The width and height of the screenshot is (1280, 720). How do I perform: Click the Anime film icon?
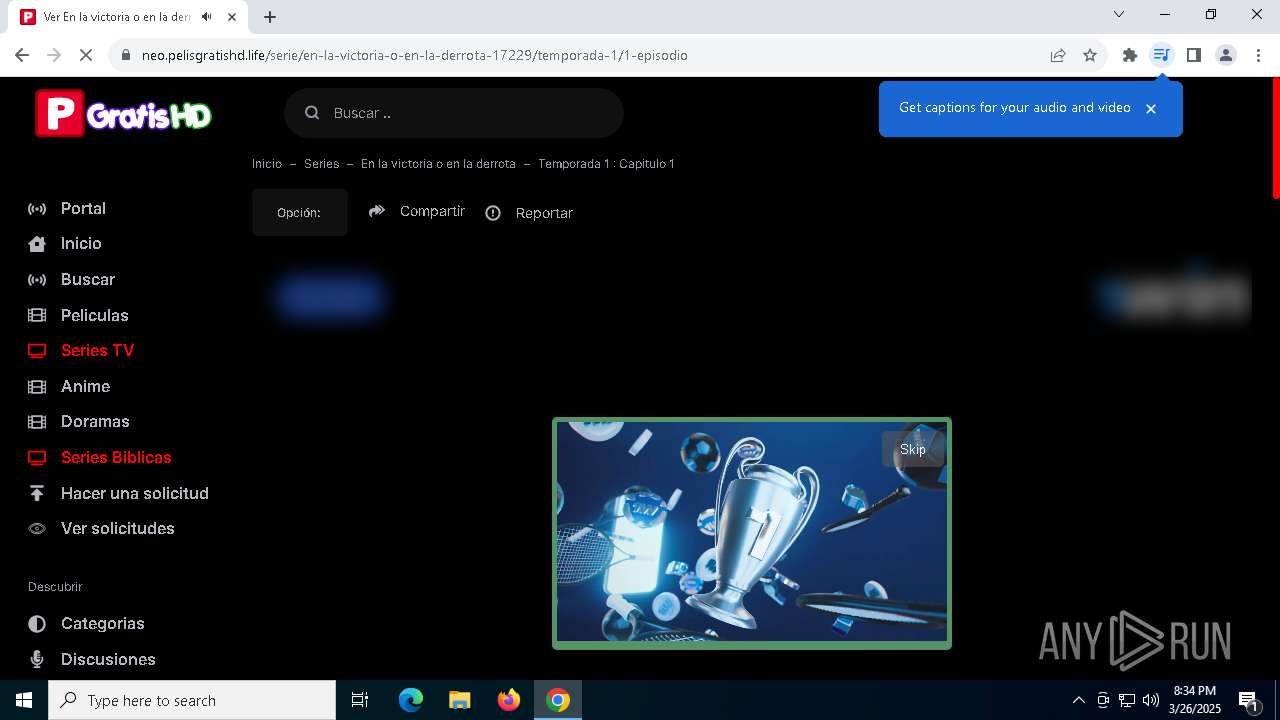[37, 386]
